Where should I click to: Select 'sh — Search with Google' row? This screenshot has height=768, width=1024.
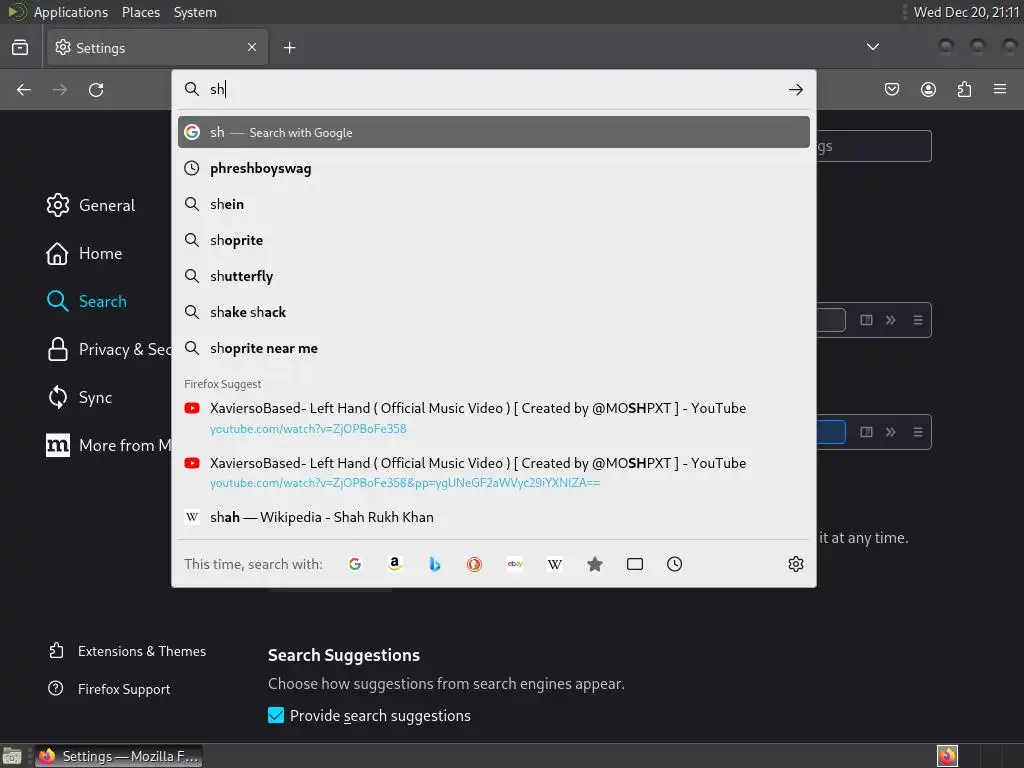coord(494,132)
